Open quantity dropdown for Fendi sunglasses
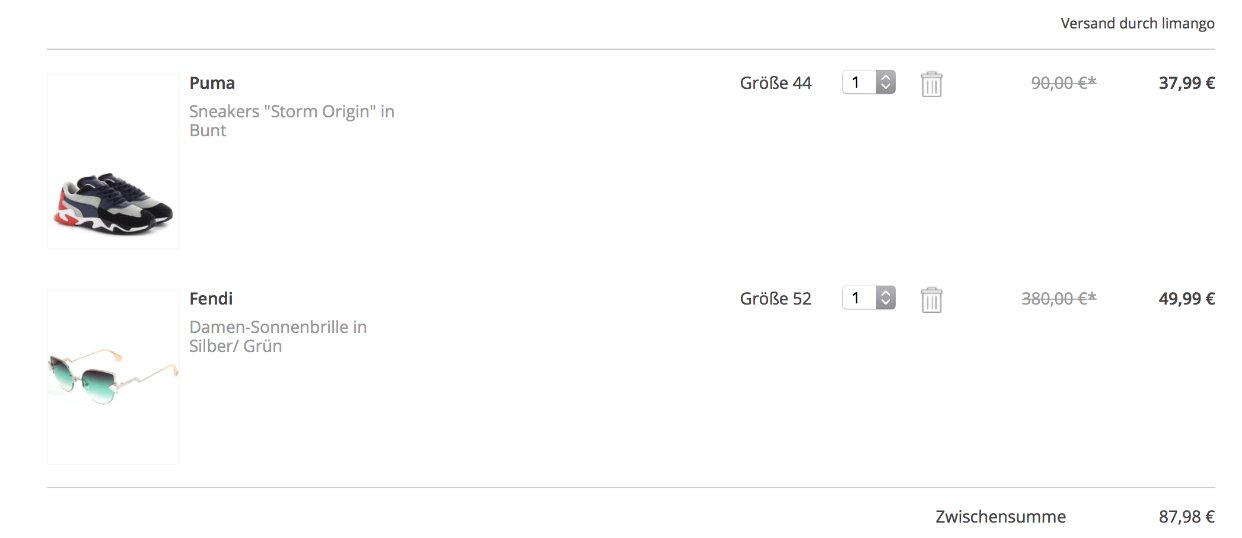This screenshot has height=538, width=1242. coord(868,298)
